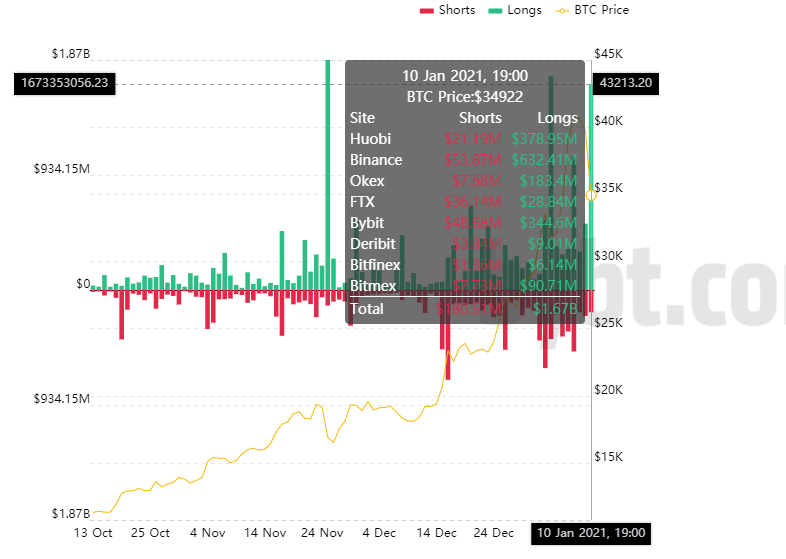Click the 43213.20 right axis value label

[x=626, y=83]
